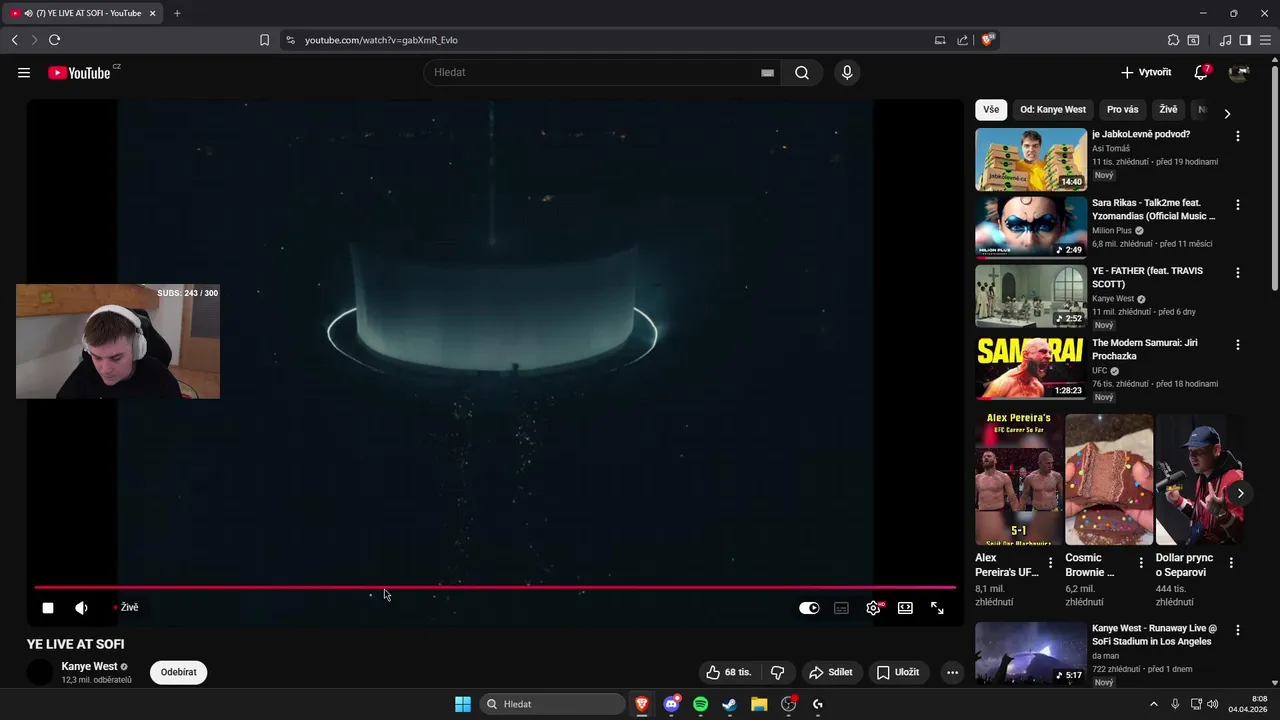
Task: Open Discord from the taskbar
Action: click(x=671, y=704)
